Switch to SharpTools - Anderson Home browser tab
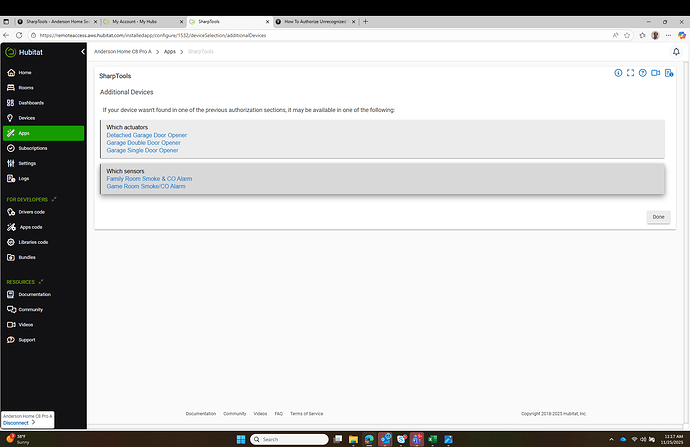This screenshot has height=447, width=690. pyautogui.click(x=57, y=22)
